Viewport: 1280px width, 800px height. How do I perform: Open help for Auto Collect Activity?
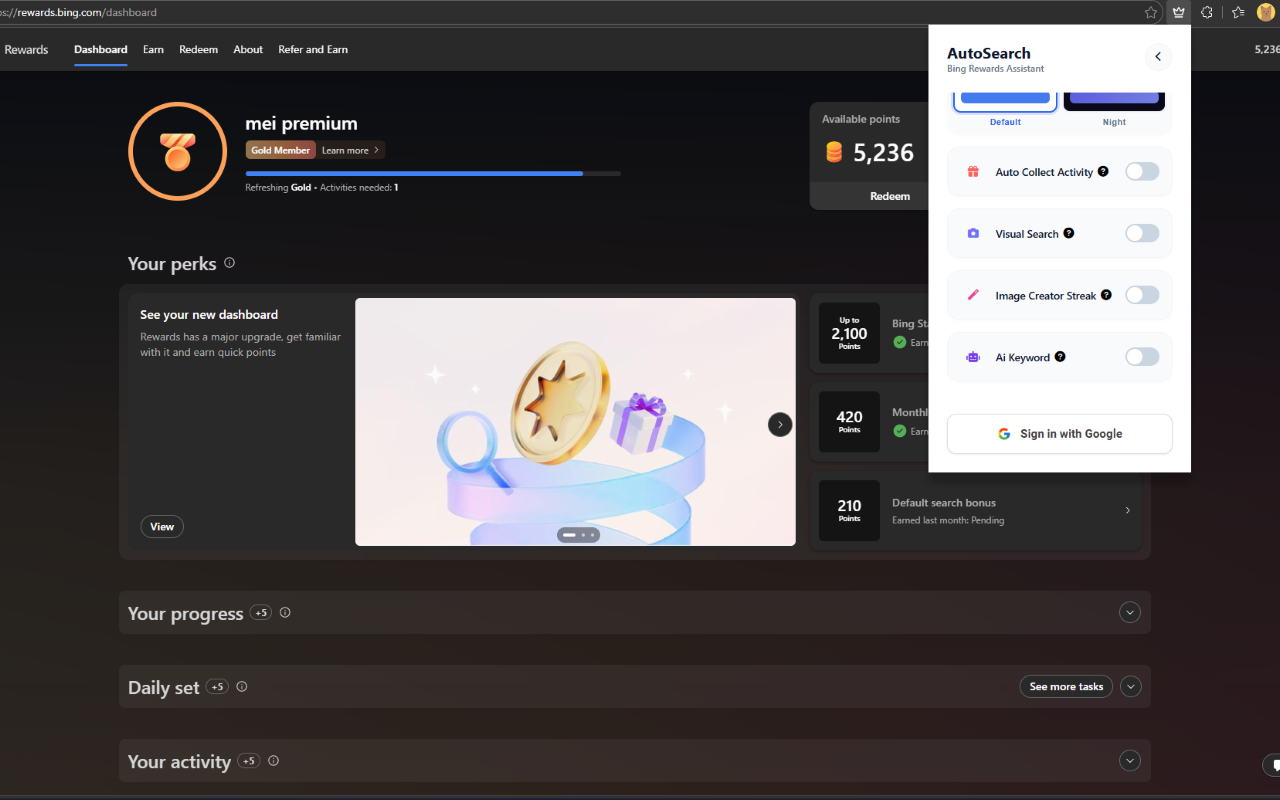1103,171
